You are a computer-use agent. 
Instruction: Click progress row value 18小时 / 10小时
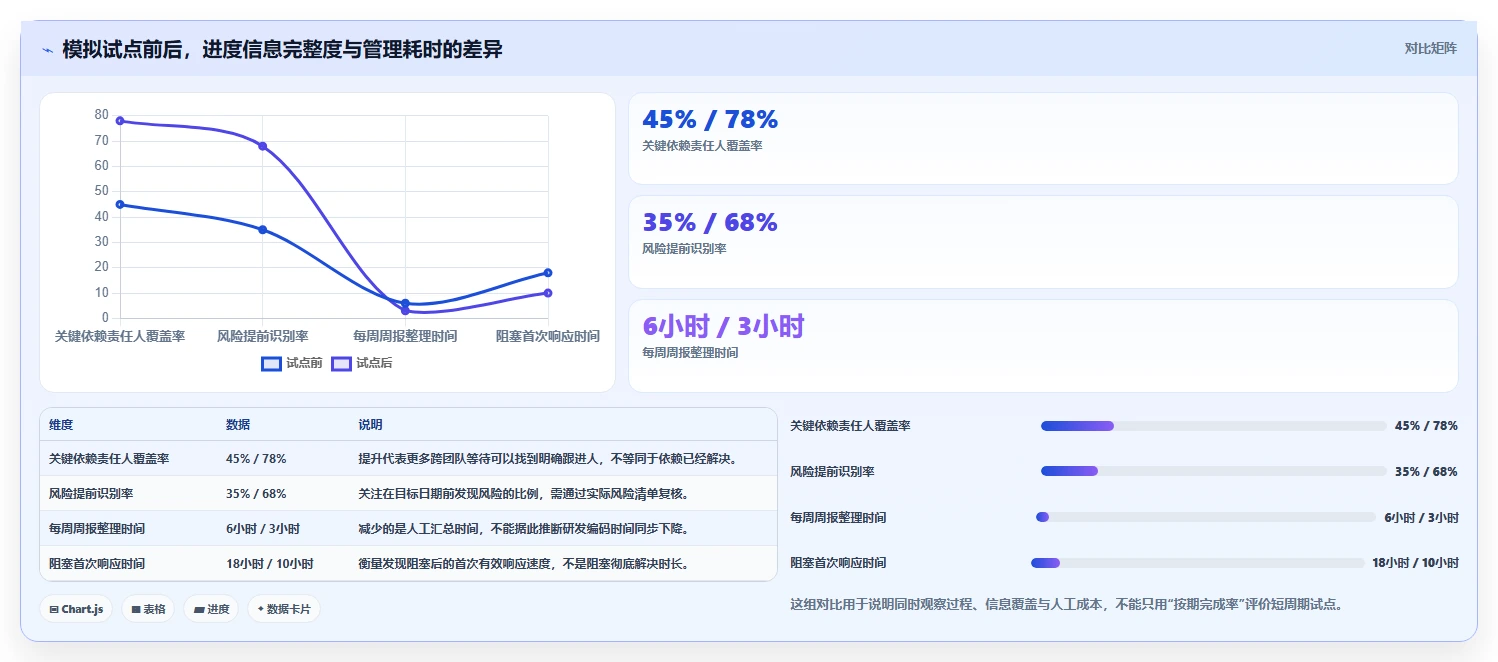coord(1415,563)
